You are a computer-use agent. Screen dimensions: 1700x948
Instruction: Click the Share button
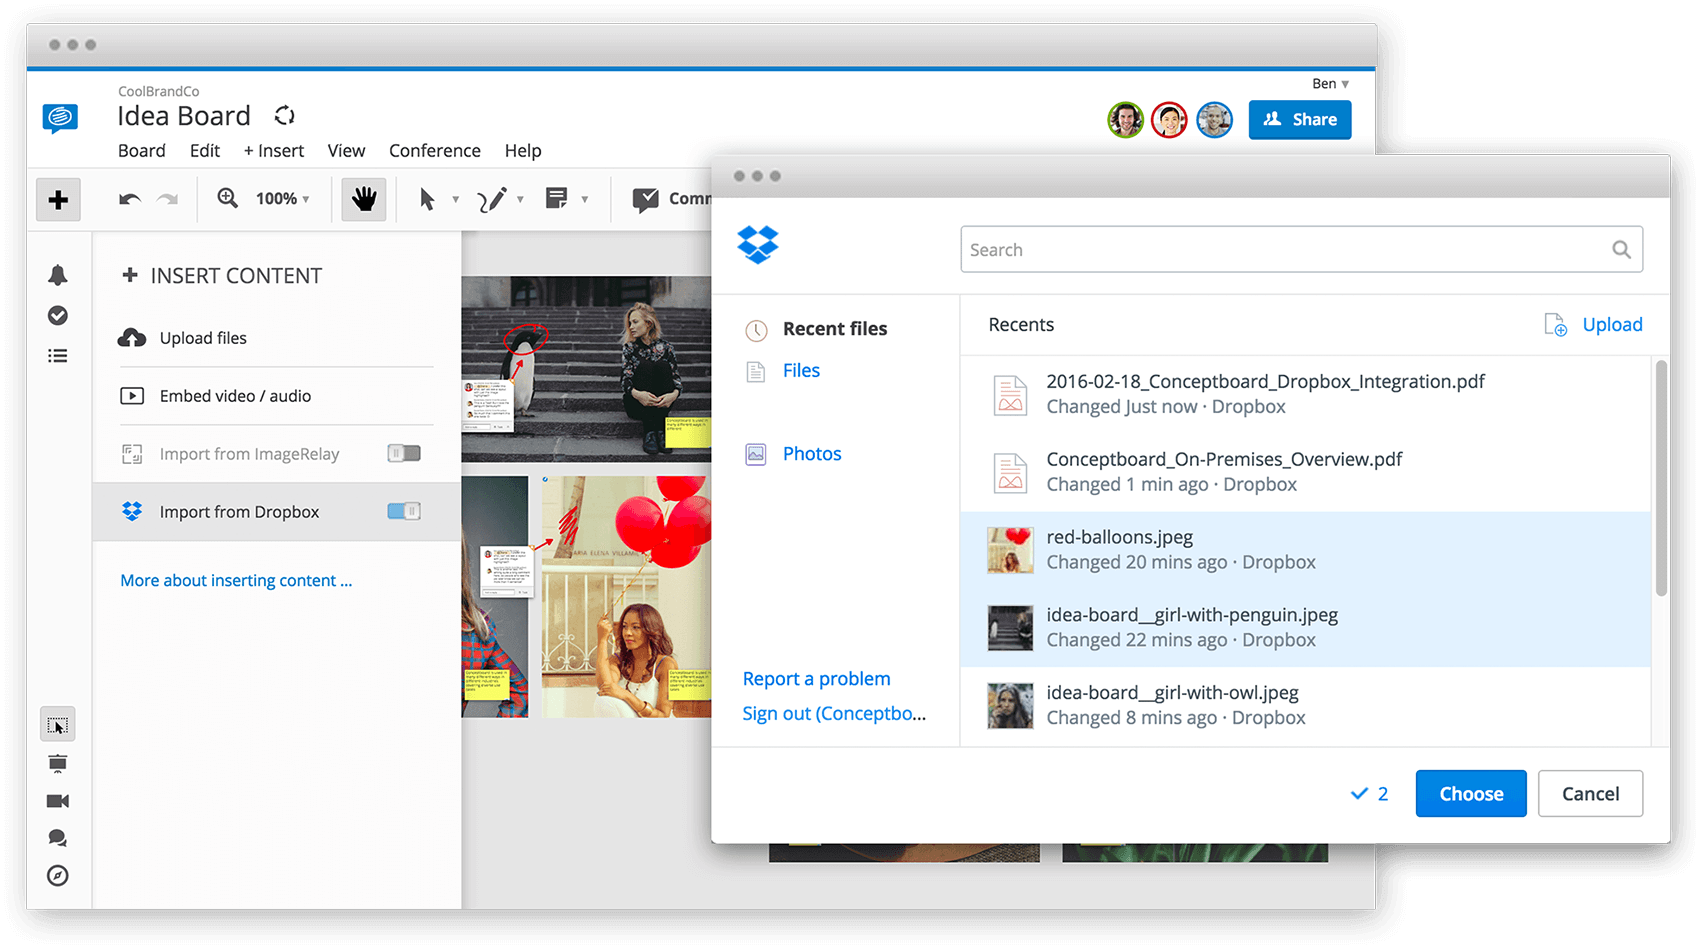click(1300, 120)
